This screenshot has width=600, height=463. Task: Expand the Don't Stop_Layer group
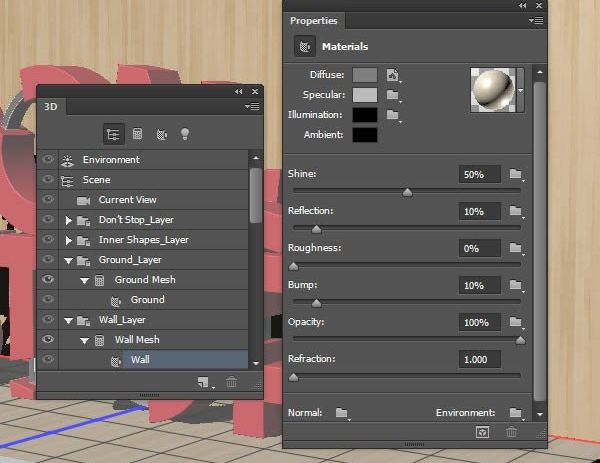click(x=68, y=220)
